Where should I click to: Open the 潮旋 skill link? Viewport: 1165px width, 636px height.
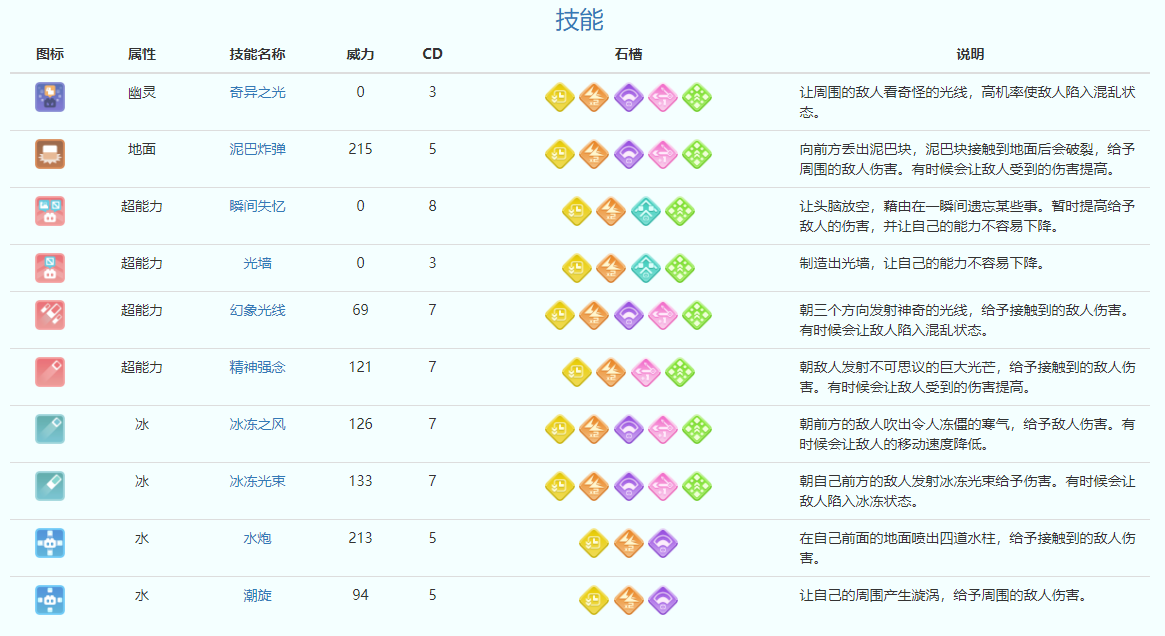point(257,595)
